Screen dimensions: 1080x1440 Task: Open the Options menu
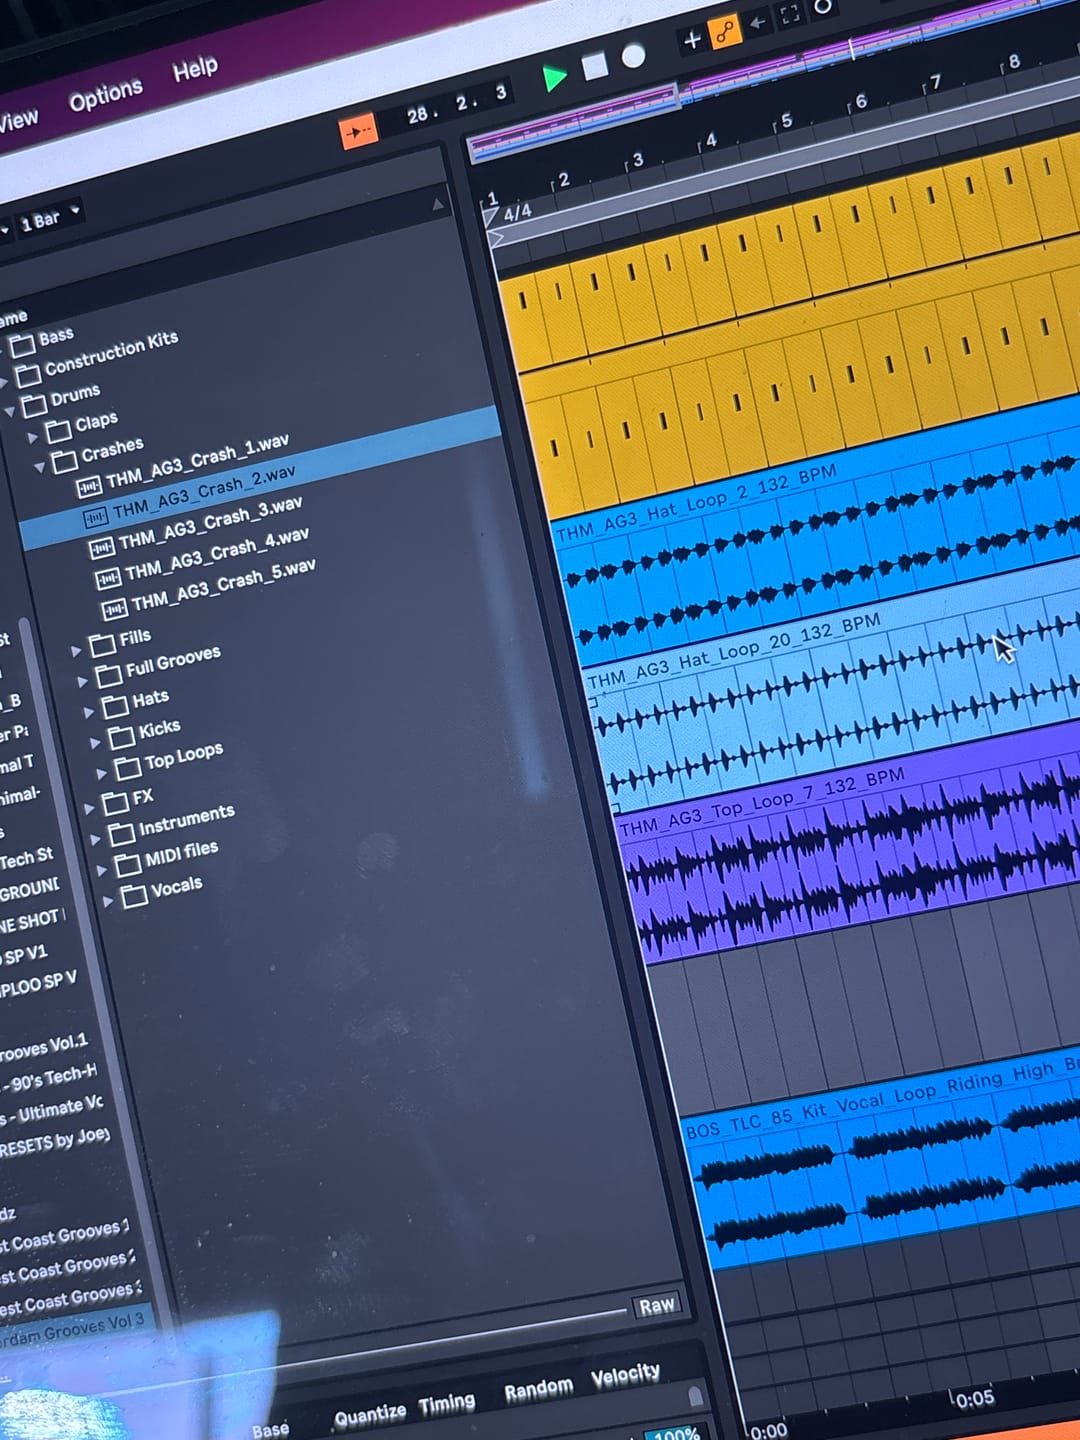(x=106, y=95)
